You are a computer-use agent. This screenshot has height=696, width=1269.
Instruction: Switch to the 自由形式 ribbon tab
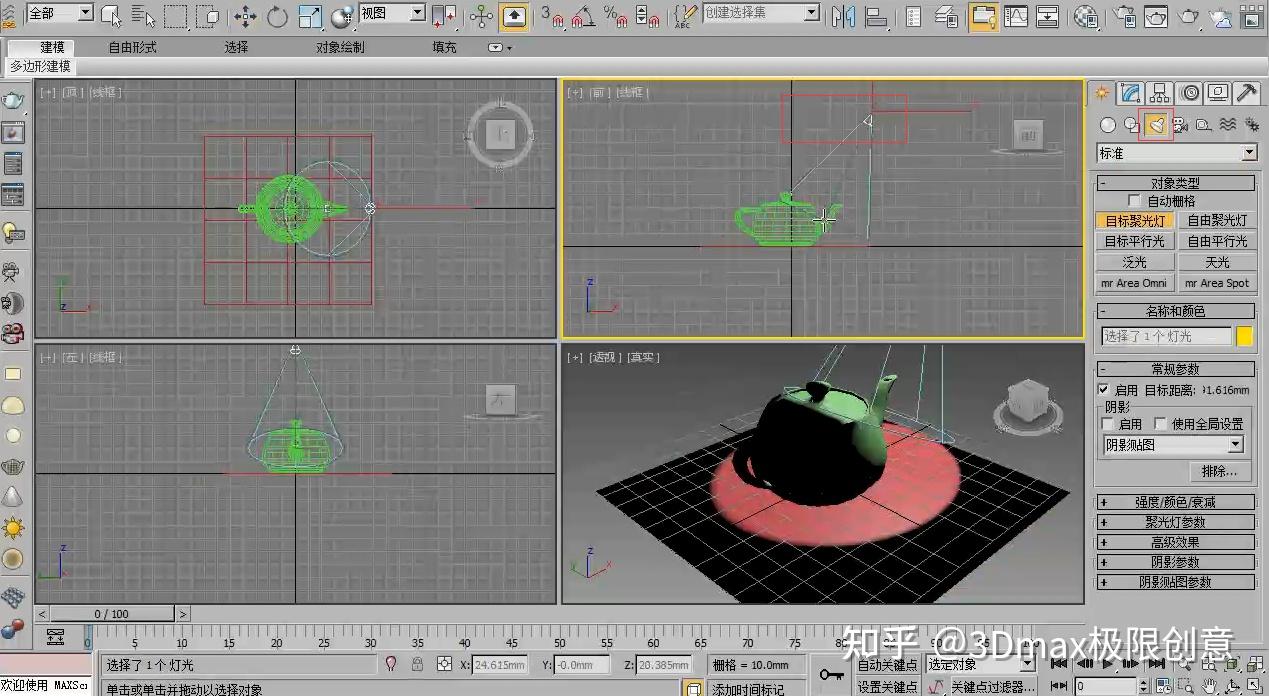[x=131, y=46]
